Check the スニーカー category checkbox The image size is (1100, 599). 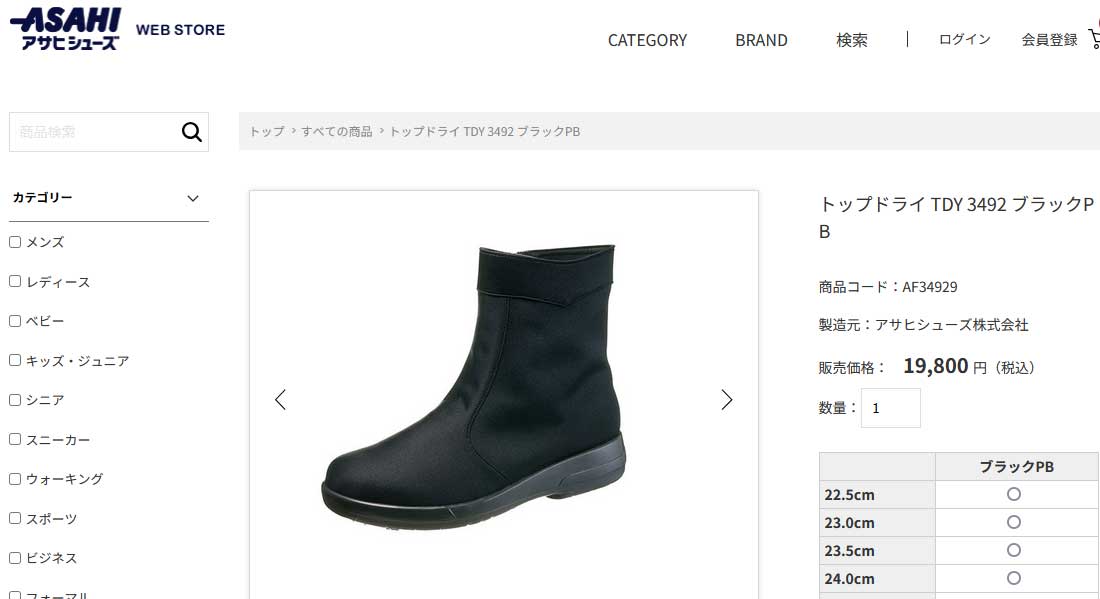pyautogui.click(x=15, y=439)
